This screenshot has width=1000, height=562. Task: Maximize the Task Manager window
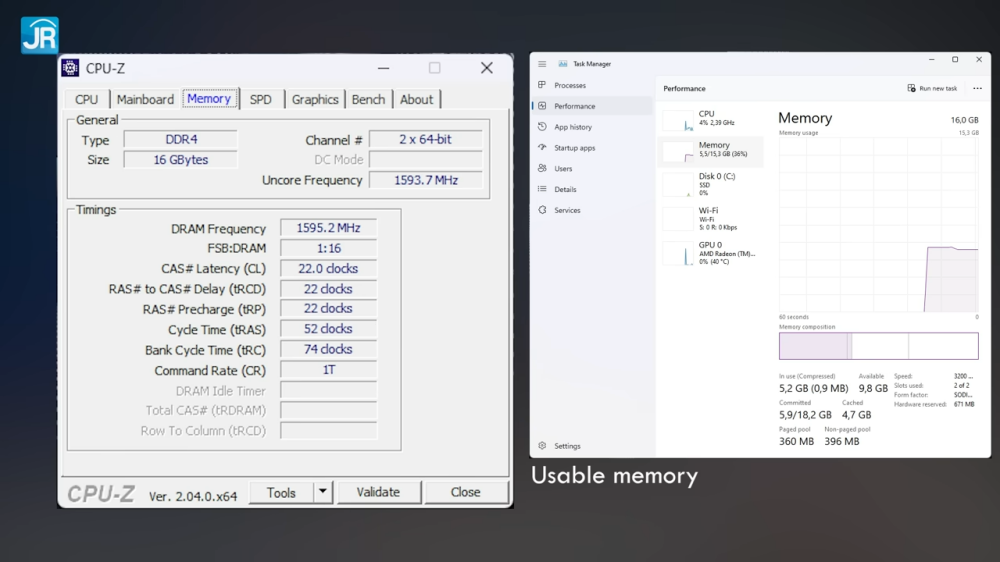tap(955, 59)
